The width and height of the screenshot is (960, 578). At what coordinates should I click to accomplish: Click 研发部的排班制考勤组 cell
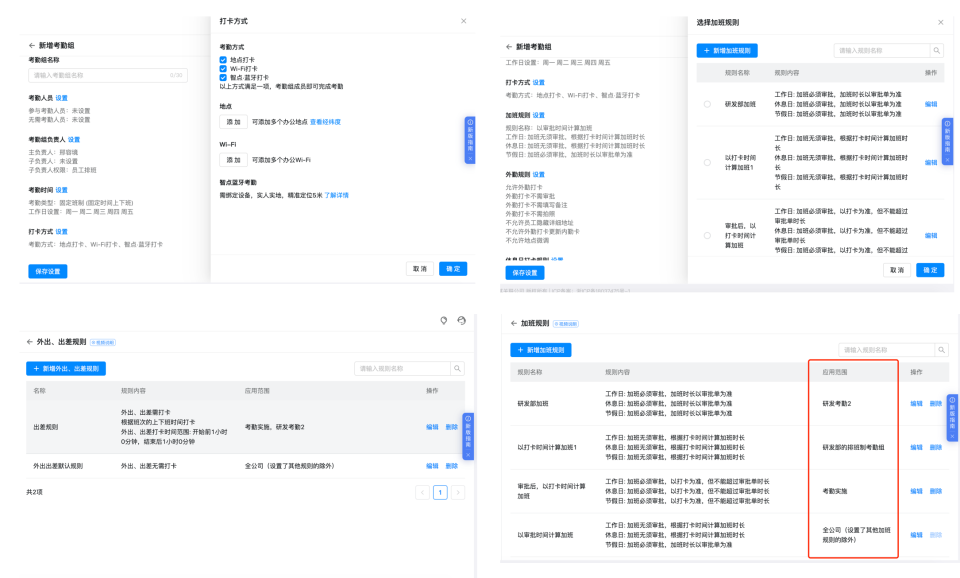point(853,448)
